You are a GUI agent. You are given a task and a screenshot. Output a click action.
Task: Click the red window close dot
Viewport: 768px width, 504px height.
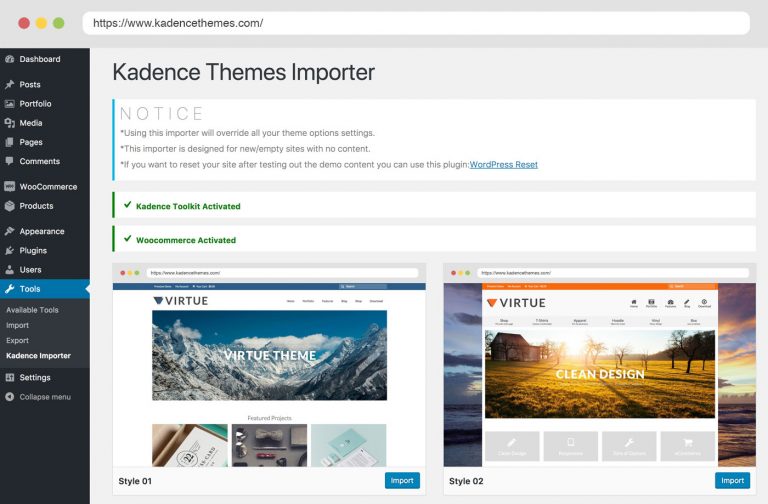tap(24, 23)
